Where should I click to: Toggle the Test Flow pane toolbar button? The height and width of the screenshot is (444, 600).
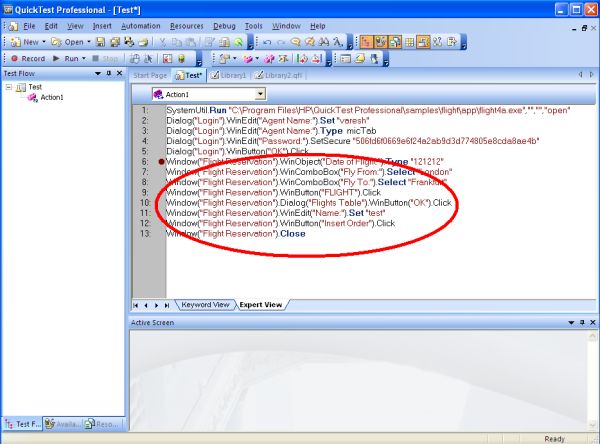coord(366,42)
